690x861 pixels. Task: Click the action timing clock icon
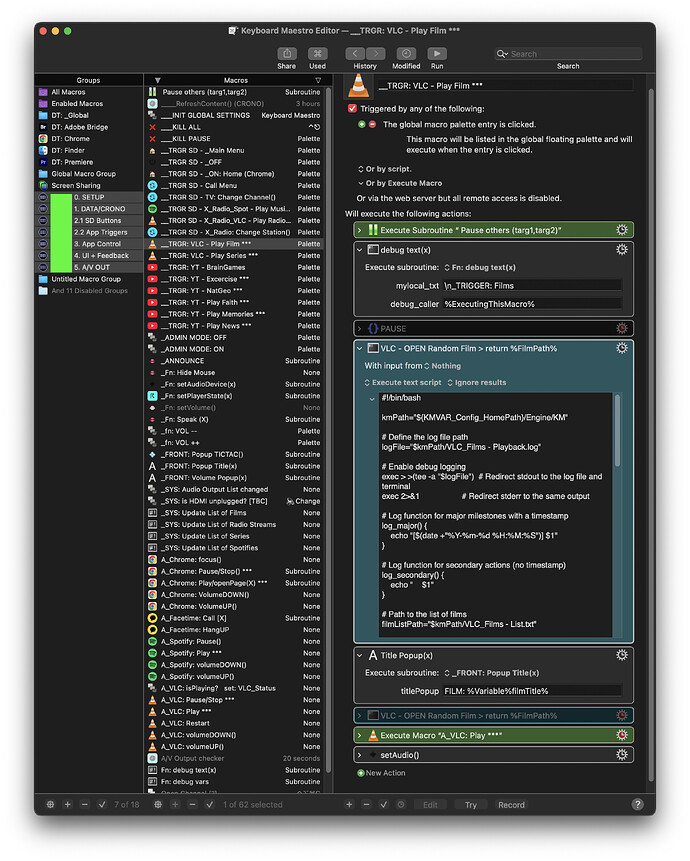pos(401,804)
